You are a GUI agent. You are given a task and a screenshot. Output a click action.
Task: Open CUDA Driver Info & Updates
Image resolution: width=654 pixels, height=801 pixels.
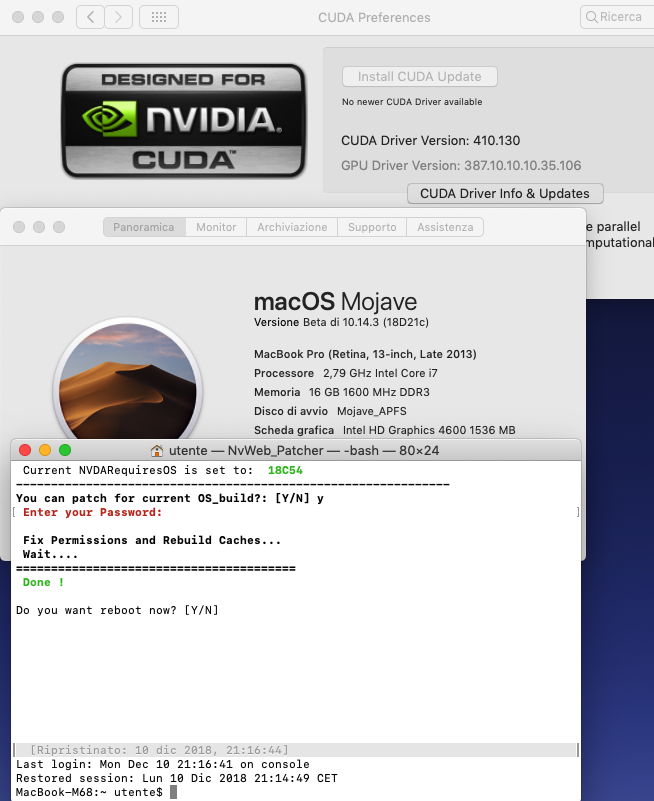pos(505,194)
